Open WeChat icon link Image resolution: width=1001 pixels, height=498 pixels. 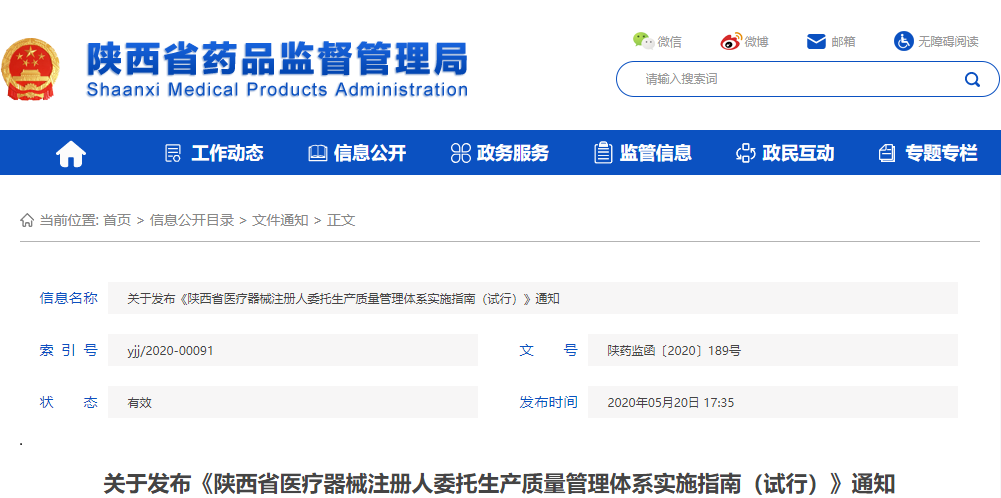coord(642,41)
